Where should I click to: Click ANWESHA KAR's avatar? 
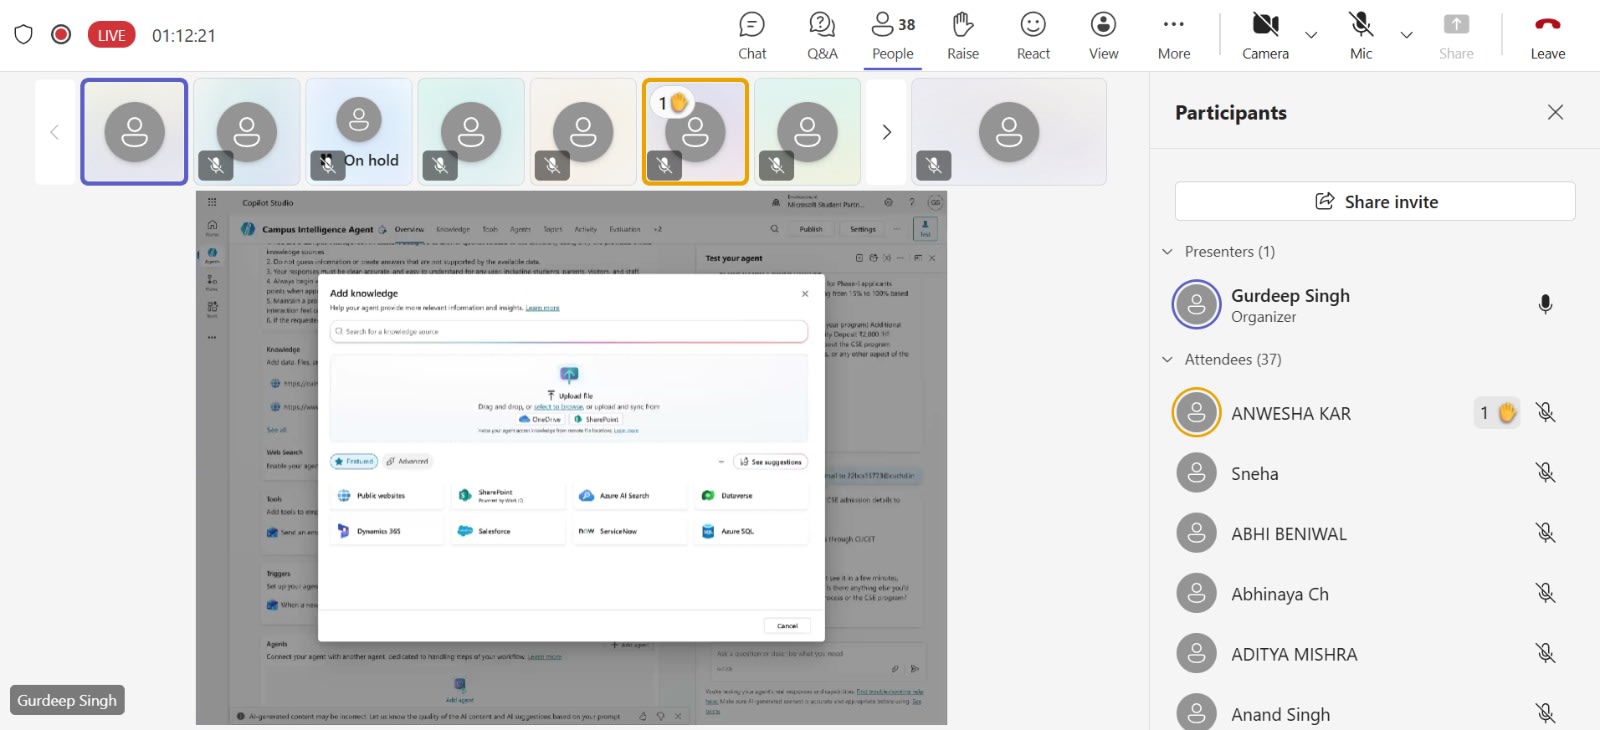(1196, 413)
